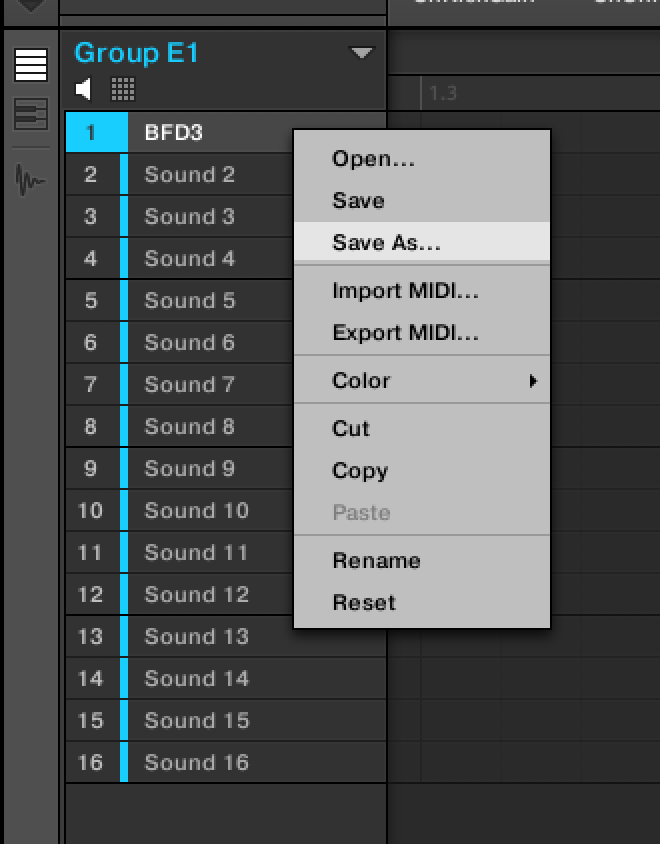Open the Mixer view icon
The width and height of the screenshot is (660, 844).
[31, 114]
